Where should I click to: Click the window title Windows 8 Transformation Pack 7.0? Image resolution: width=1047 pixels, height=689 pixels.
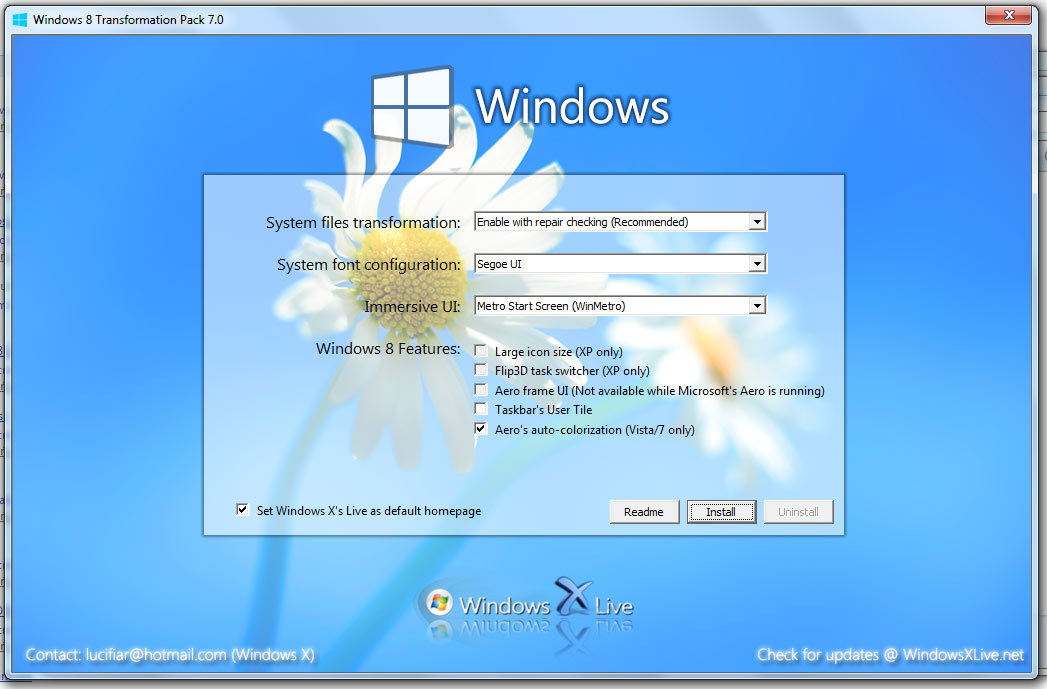pos(128,20)
